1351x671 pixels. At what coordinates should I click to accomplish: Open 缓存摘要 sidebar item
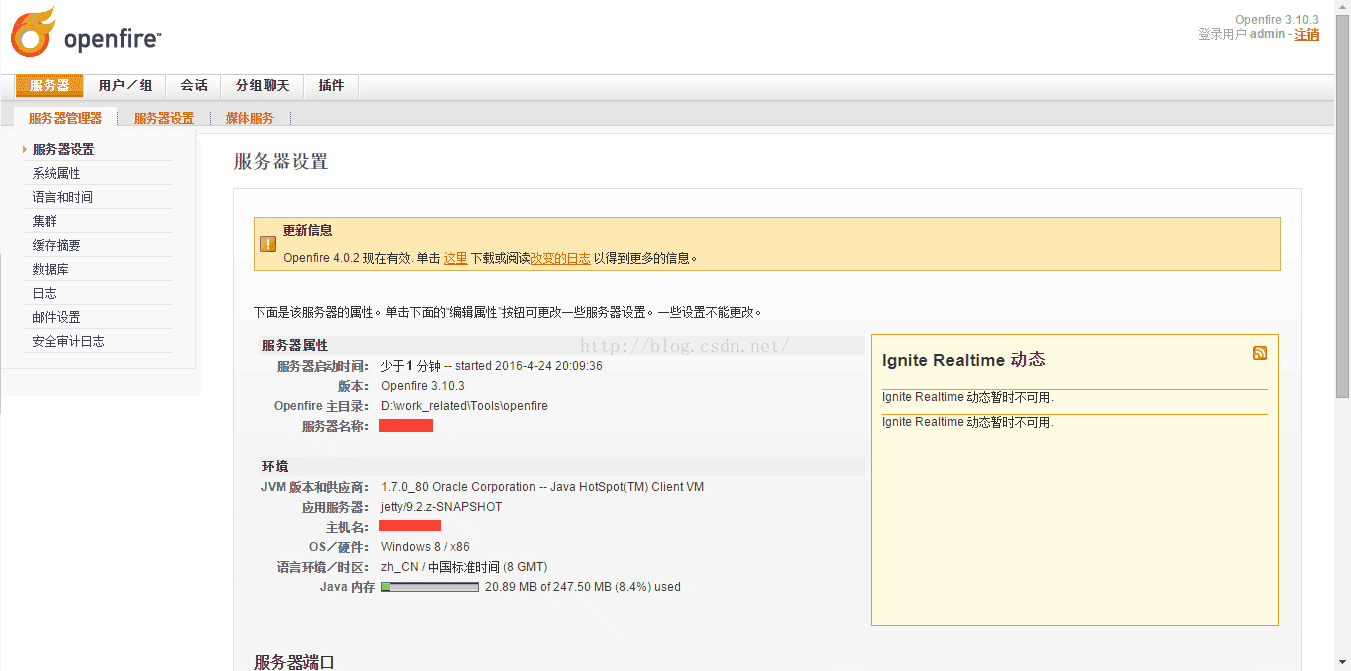56,245
